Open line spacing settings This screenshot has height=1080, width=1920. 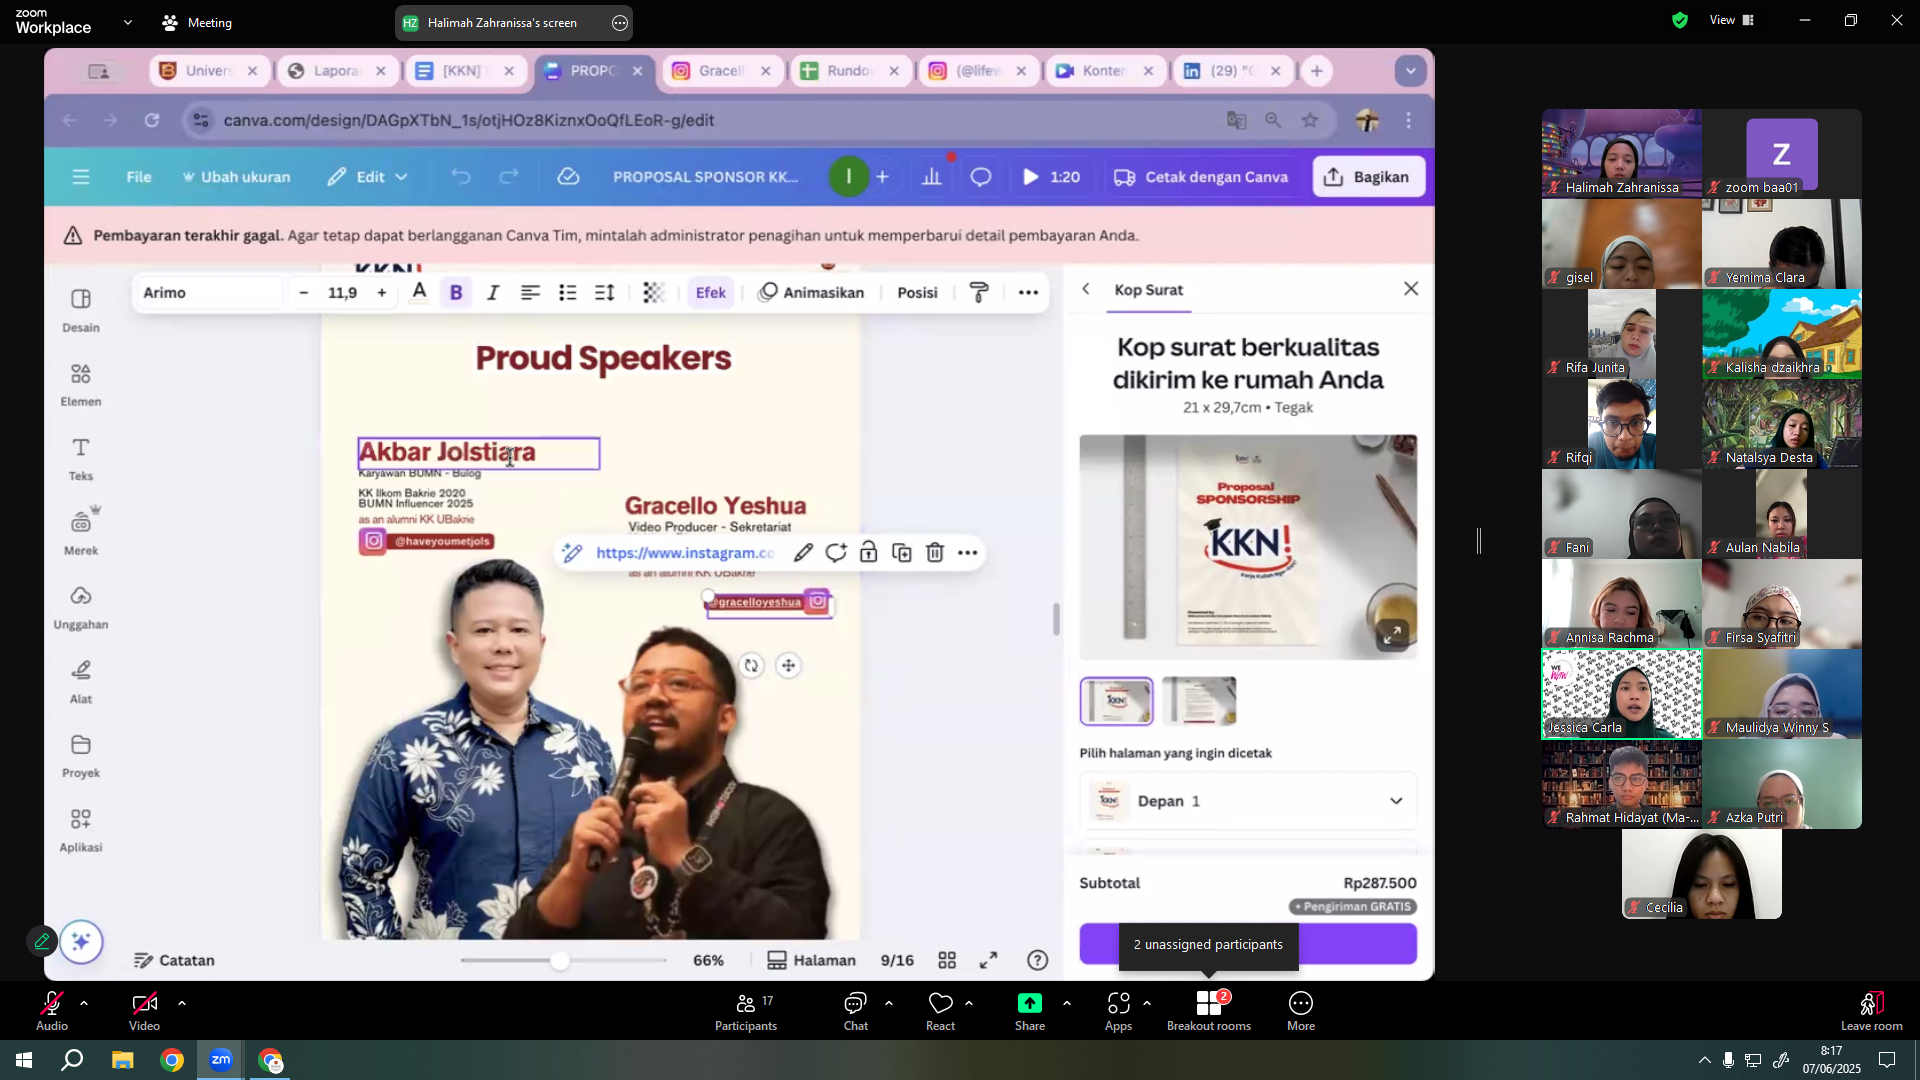click(x=605, y=292)
